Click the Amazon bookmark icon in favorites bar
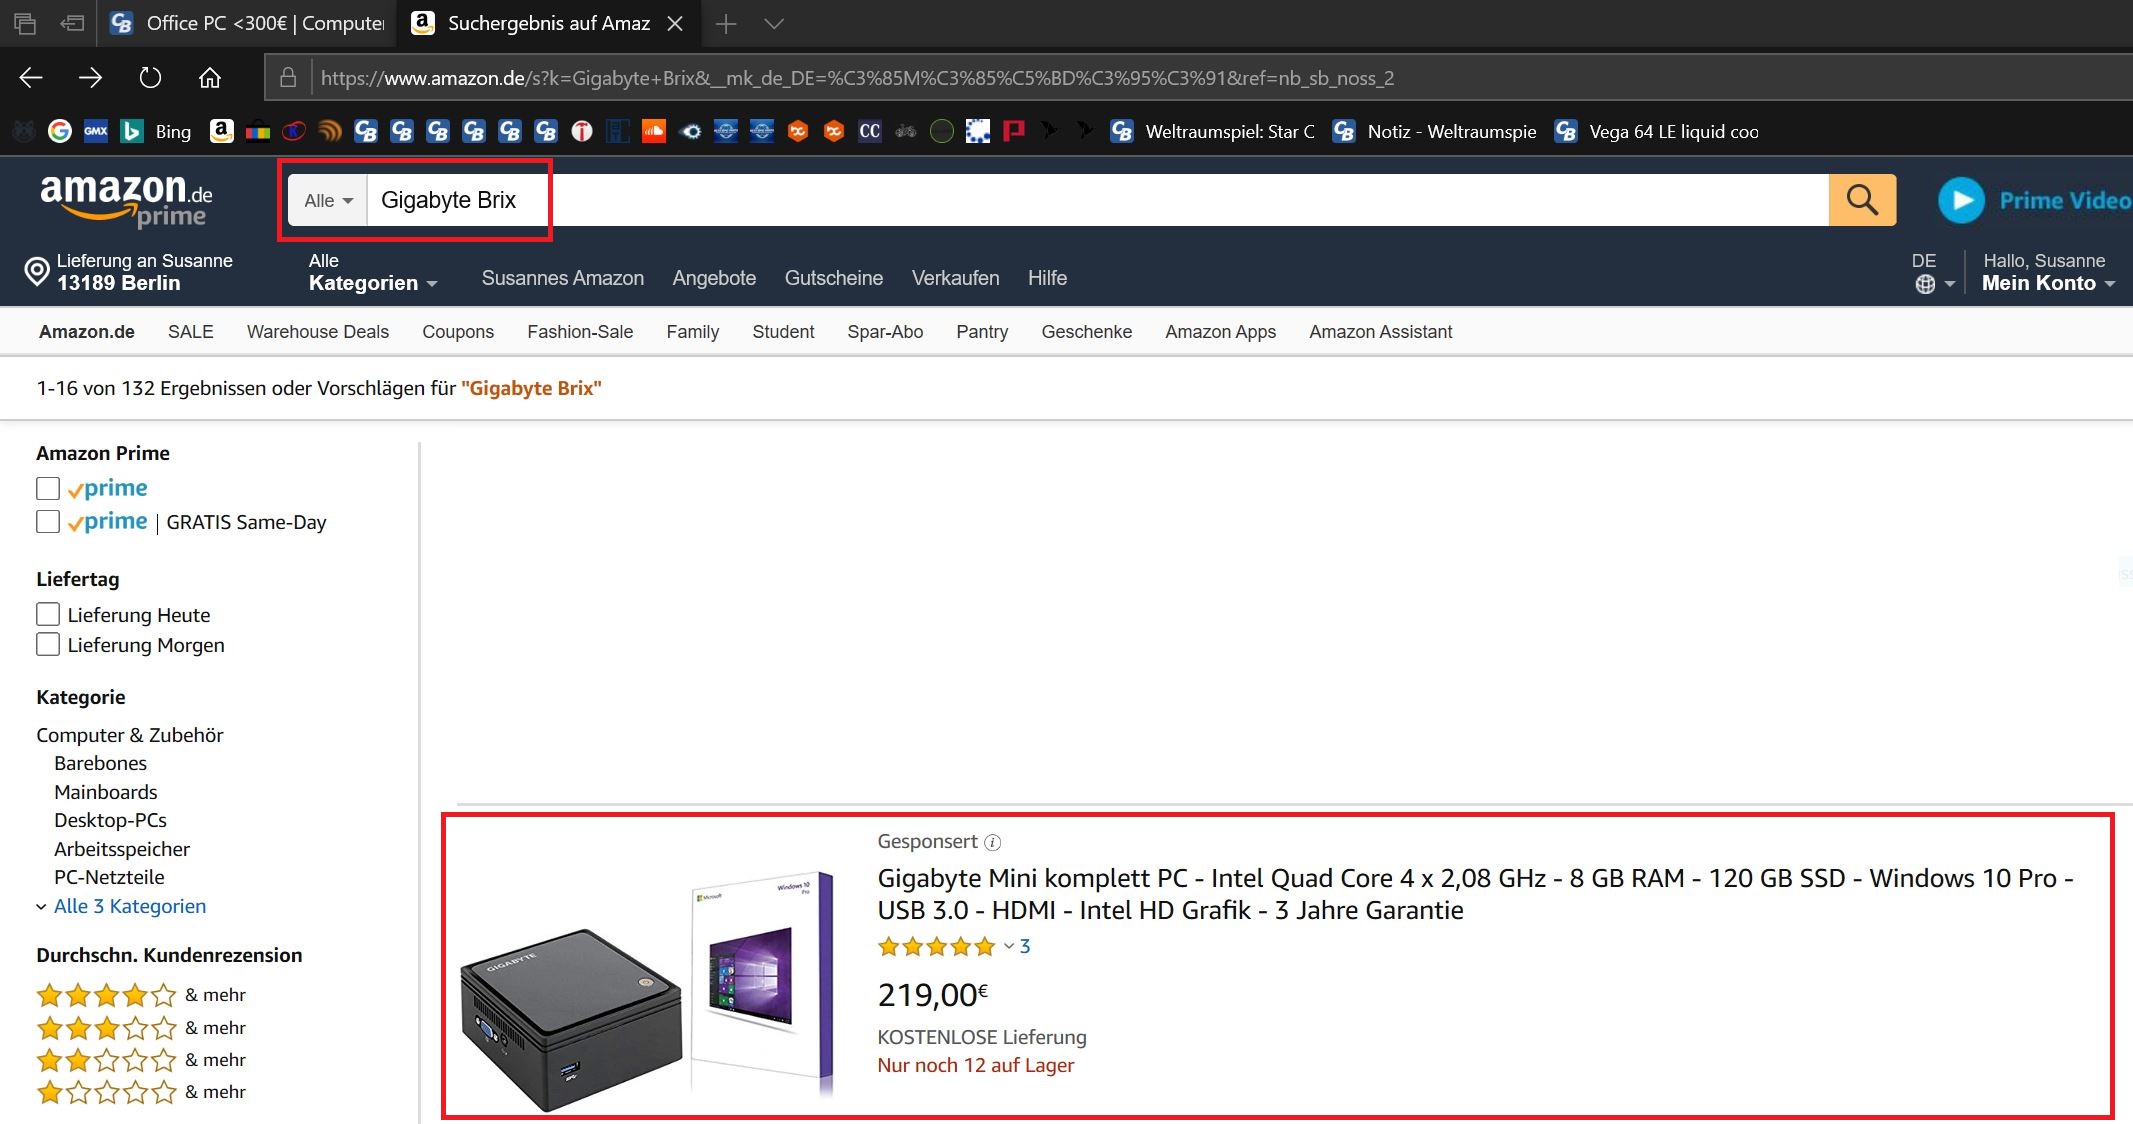The width and height of the screenshot is (2133, 1124). (x=222, y=131)
